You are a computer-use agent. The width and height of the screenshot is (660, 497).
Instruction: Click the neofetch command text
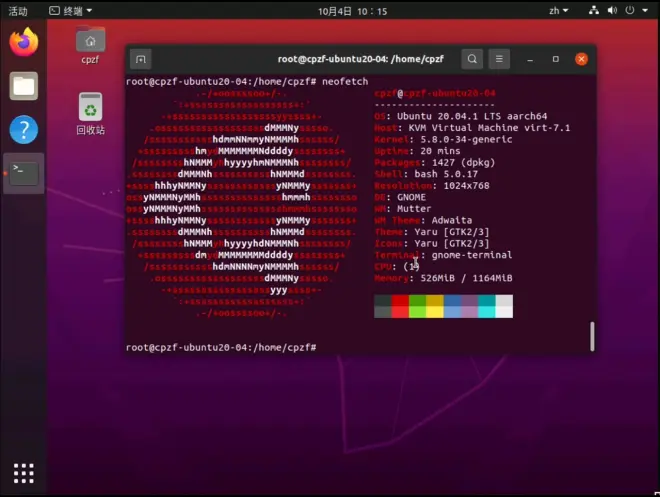pyautogui.click(x=345, y=81)
